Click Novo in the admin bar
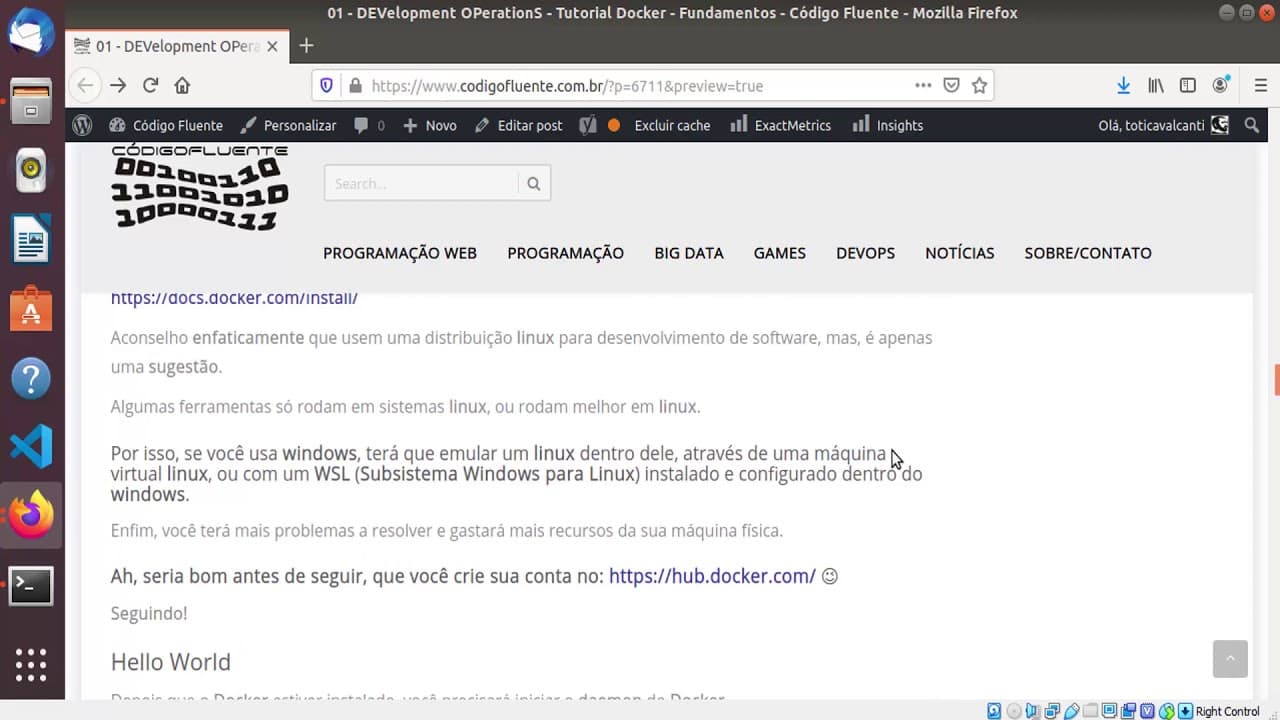 pos(430,125)
